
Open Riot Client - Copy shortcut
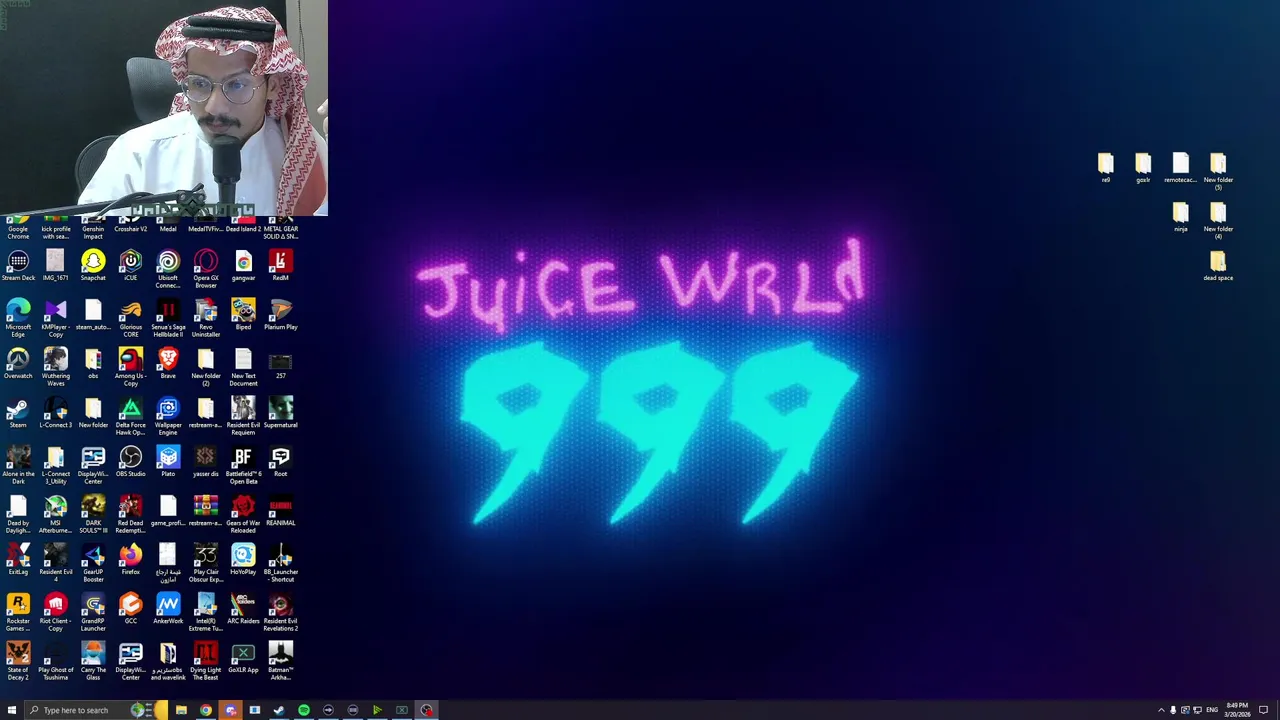pos(56,612)
